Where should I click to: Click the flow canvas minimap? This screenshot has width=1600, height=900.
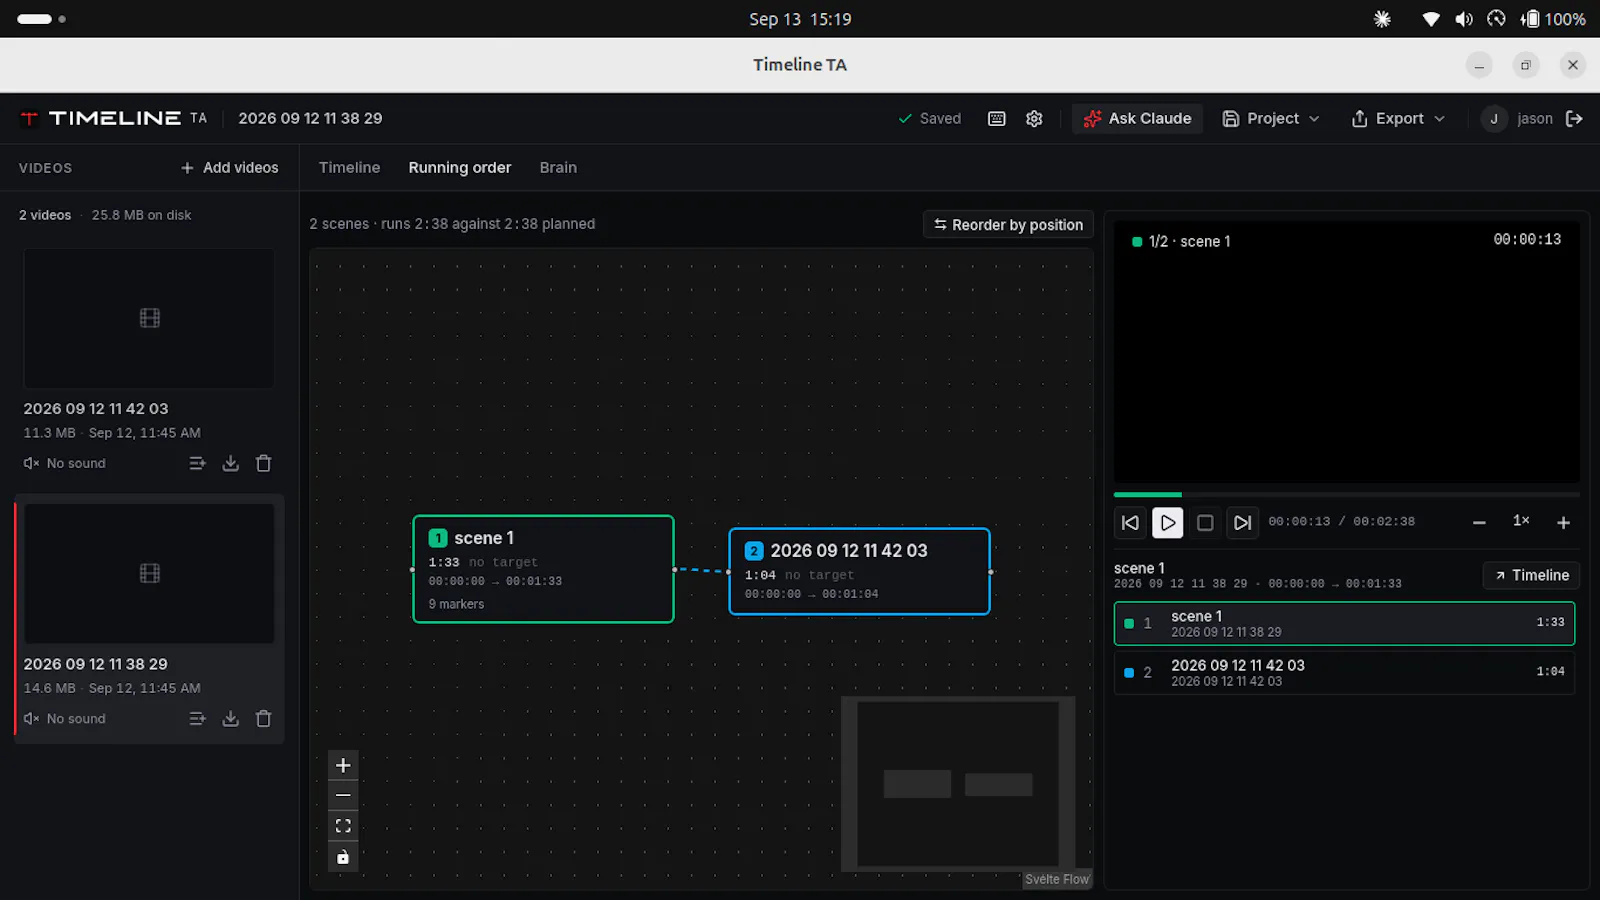tap(958, 784)
